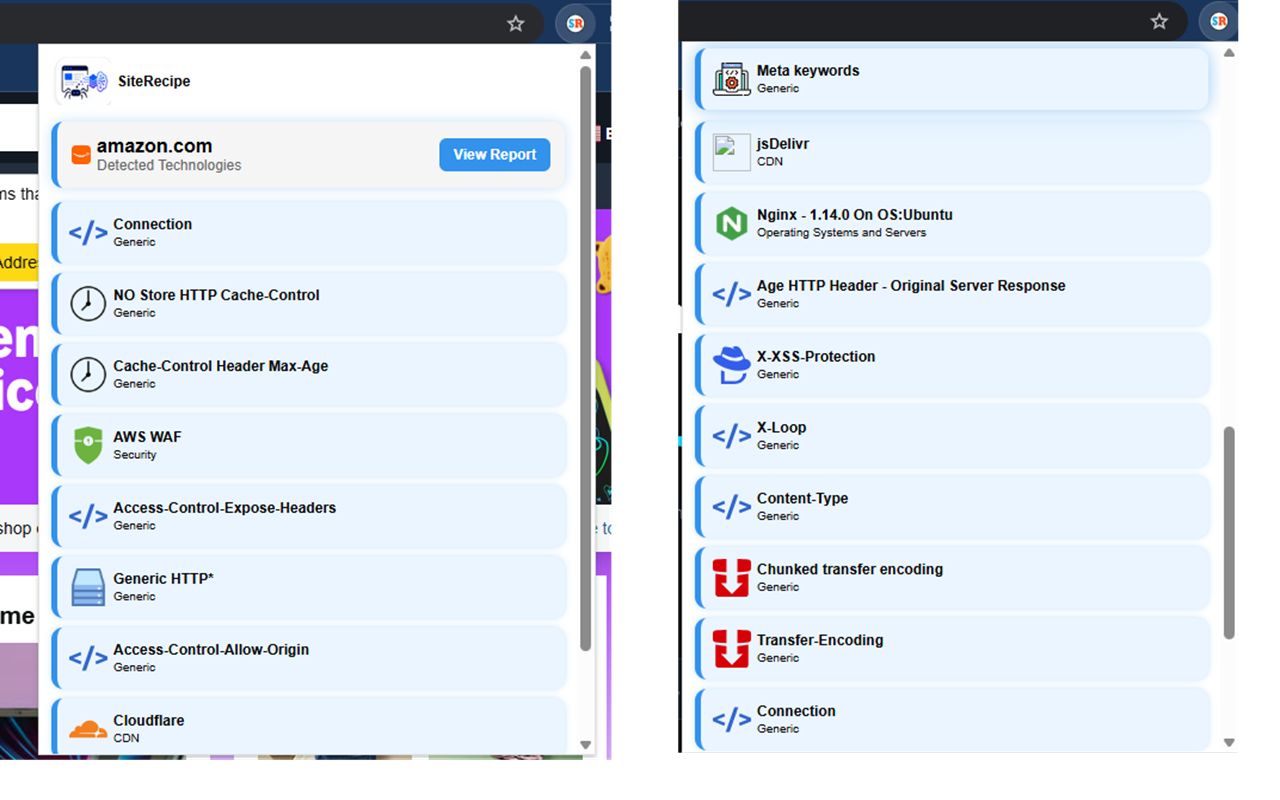The height and width of the screenshot is (800, 1280).
Task: Click the scroll-up arrow beside the Meta keywords row
Action: click(1230, 52)
